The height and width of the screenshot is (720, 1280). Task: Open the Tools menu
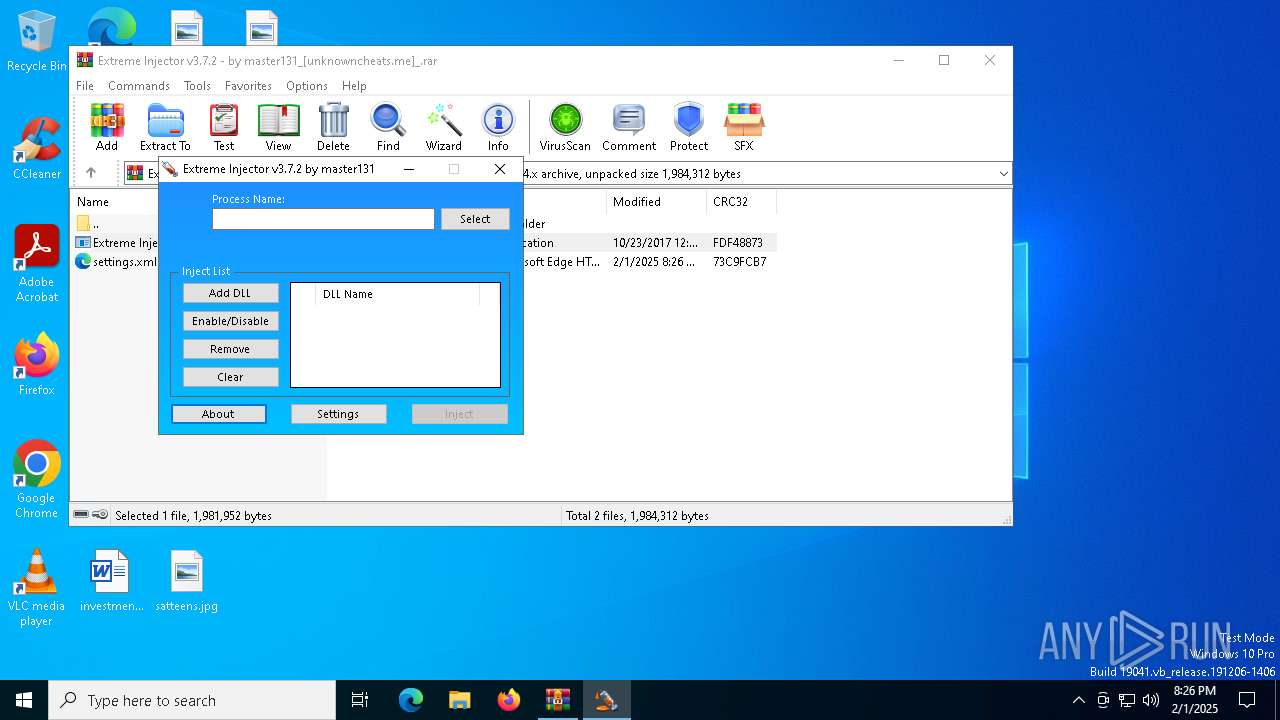coord(197,86)
